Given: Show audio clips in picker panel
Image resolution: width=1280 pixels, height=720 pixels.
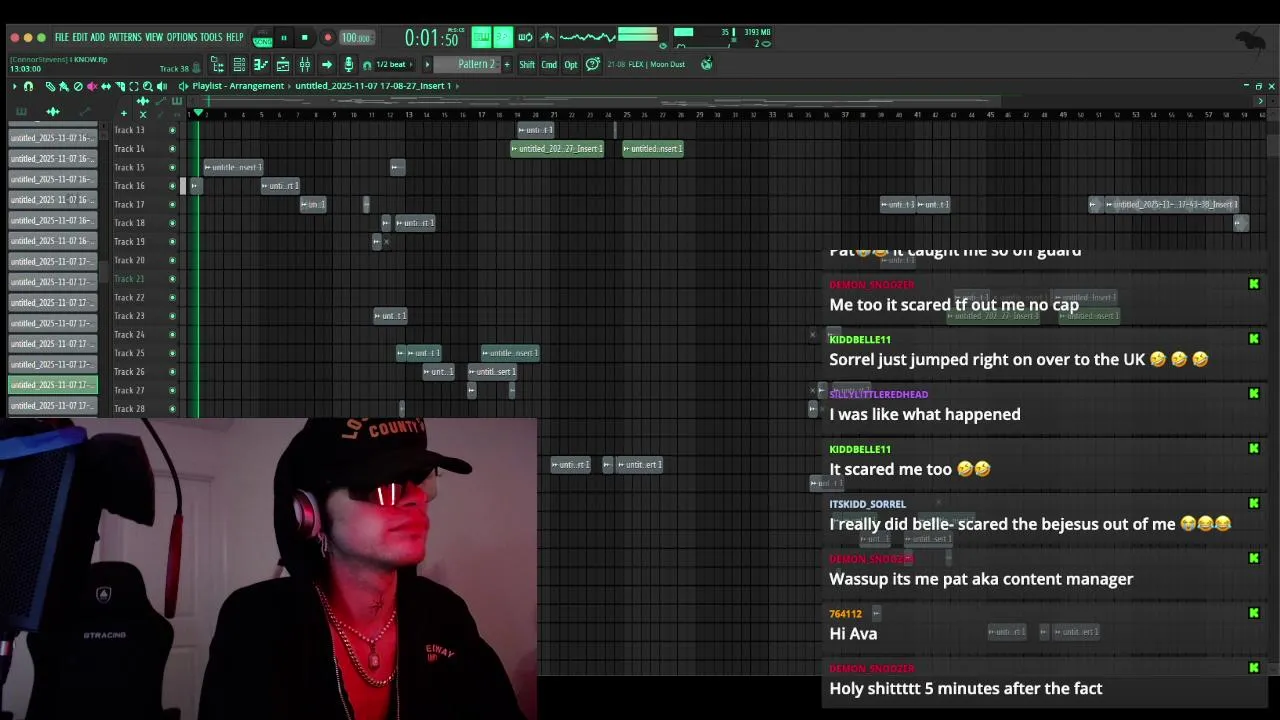Looking at the screenshot, I should [x=53, y=112].
